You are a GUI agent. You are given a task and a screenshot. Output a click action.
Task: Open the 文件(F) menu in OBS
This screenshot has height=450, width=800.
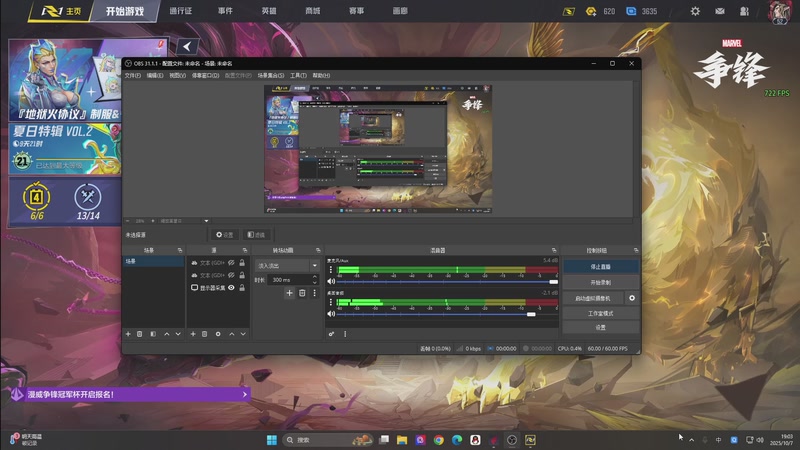click(x=133, y=75)
